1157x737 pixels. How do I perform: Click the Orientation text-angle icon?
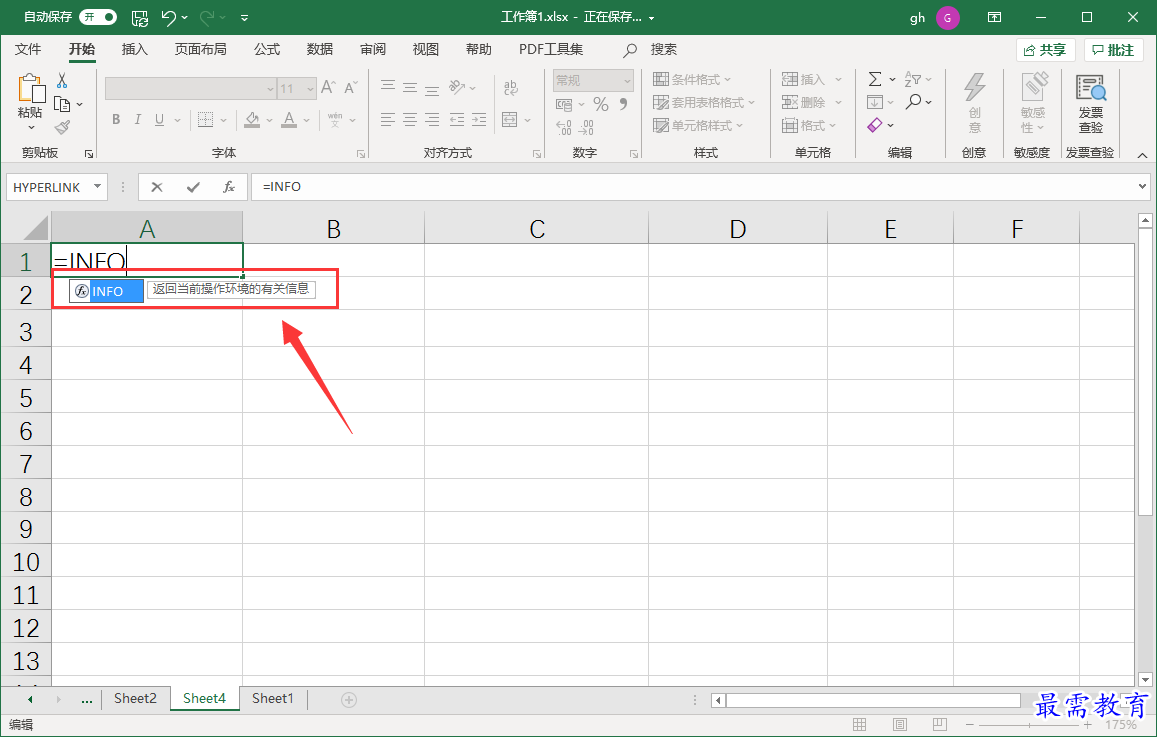point(457,87)
